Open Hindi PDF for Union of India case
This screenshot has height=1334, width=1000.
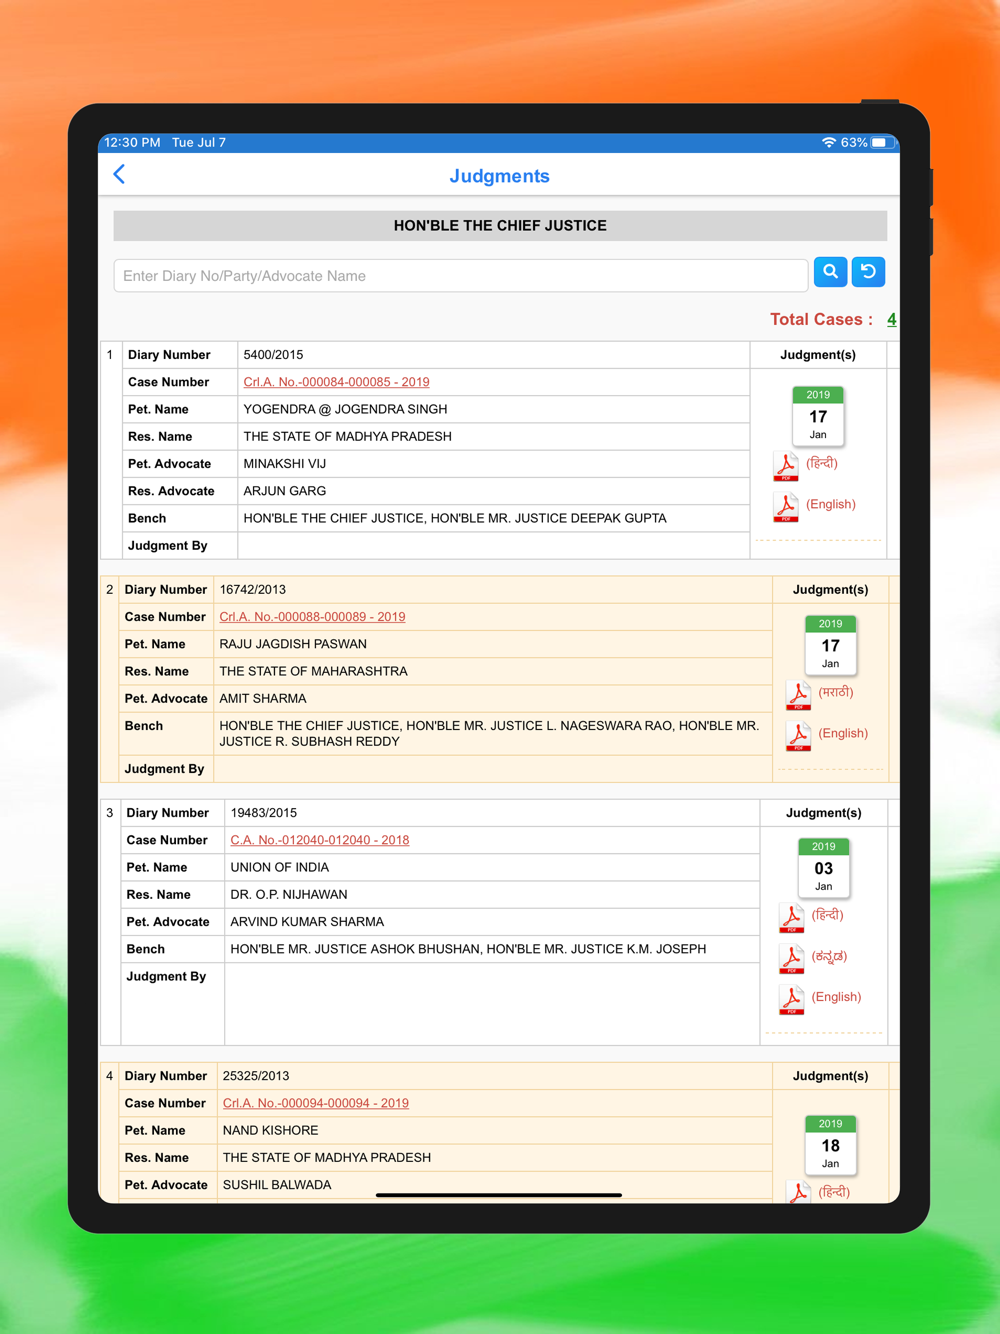(811, 916)
